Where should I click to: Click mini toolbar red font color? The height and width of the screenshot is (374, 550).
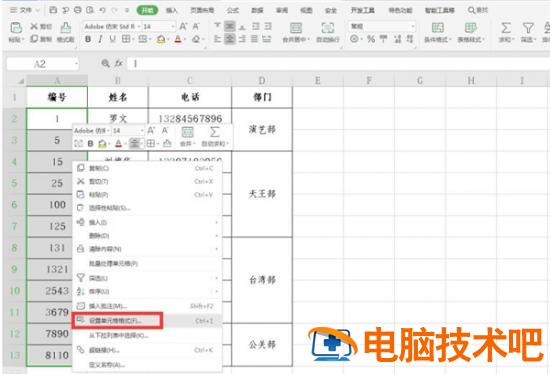pyautogui.click(x=119, y=143)
